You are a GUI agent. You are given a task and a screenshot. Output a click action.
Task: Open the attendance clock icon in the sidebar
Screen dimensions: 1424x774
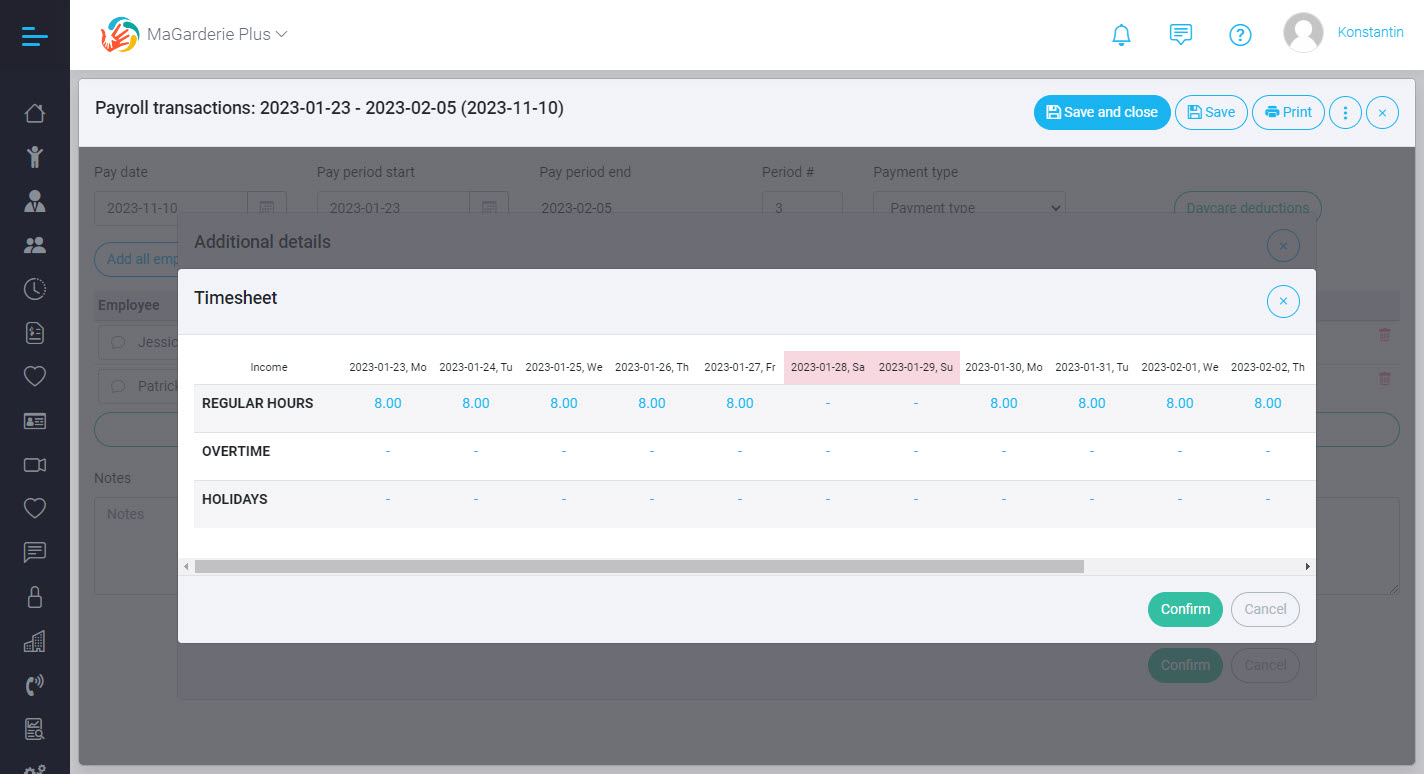click(34, 288)
